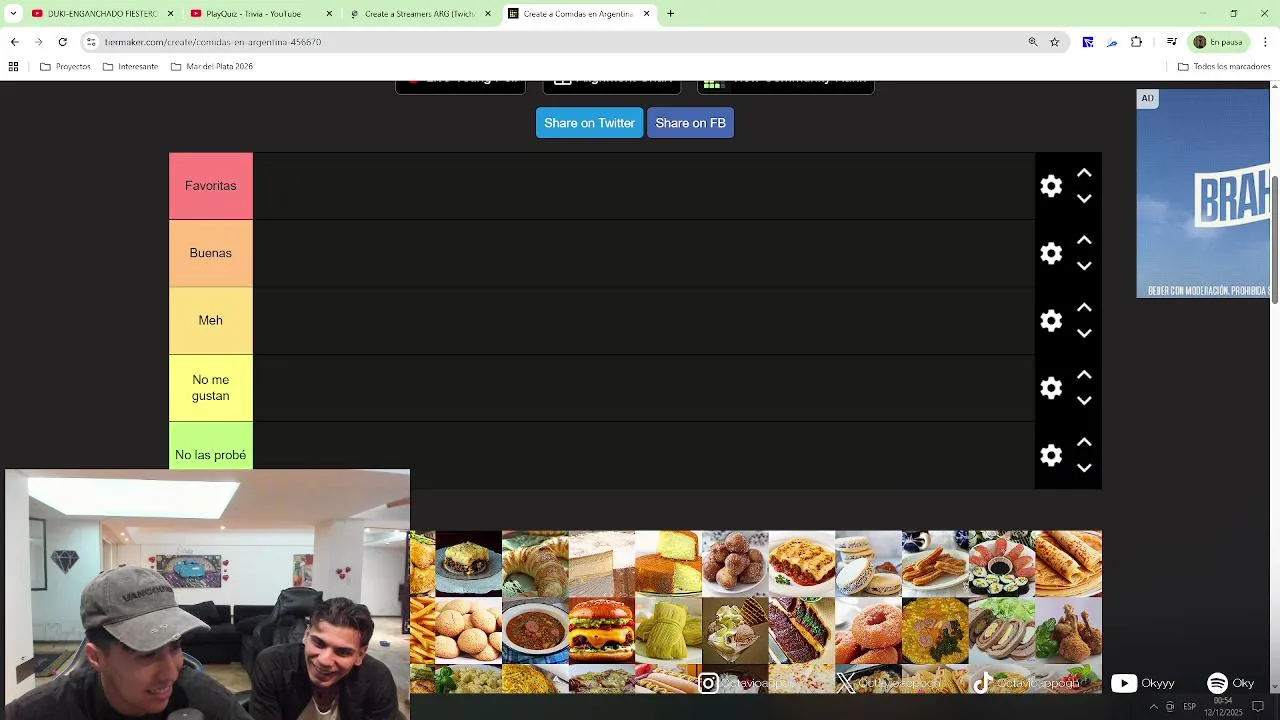This screenshot has width=1280, height=720.
Task: Pick the round cookies image
Action: [468, 631]
